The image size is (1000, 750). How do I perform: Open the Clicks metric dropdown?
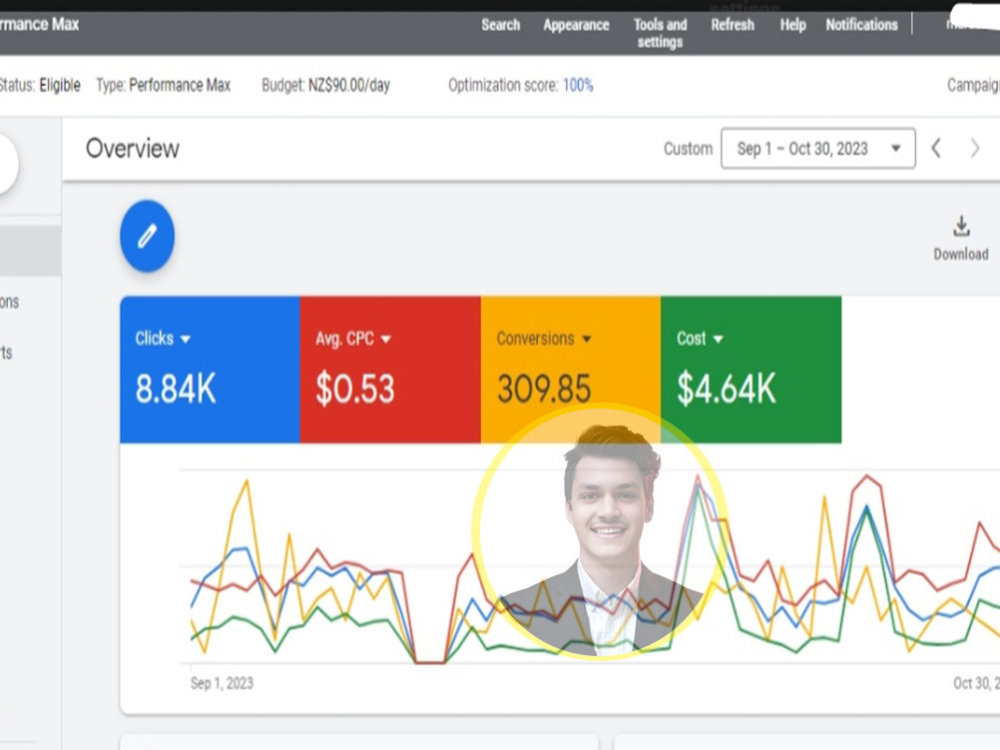click(x=163, y=338)
